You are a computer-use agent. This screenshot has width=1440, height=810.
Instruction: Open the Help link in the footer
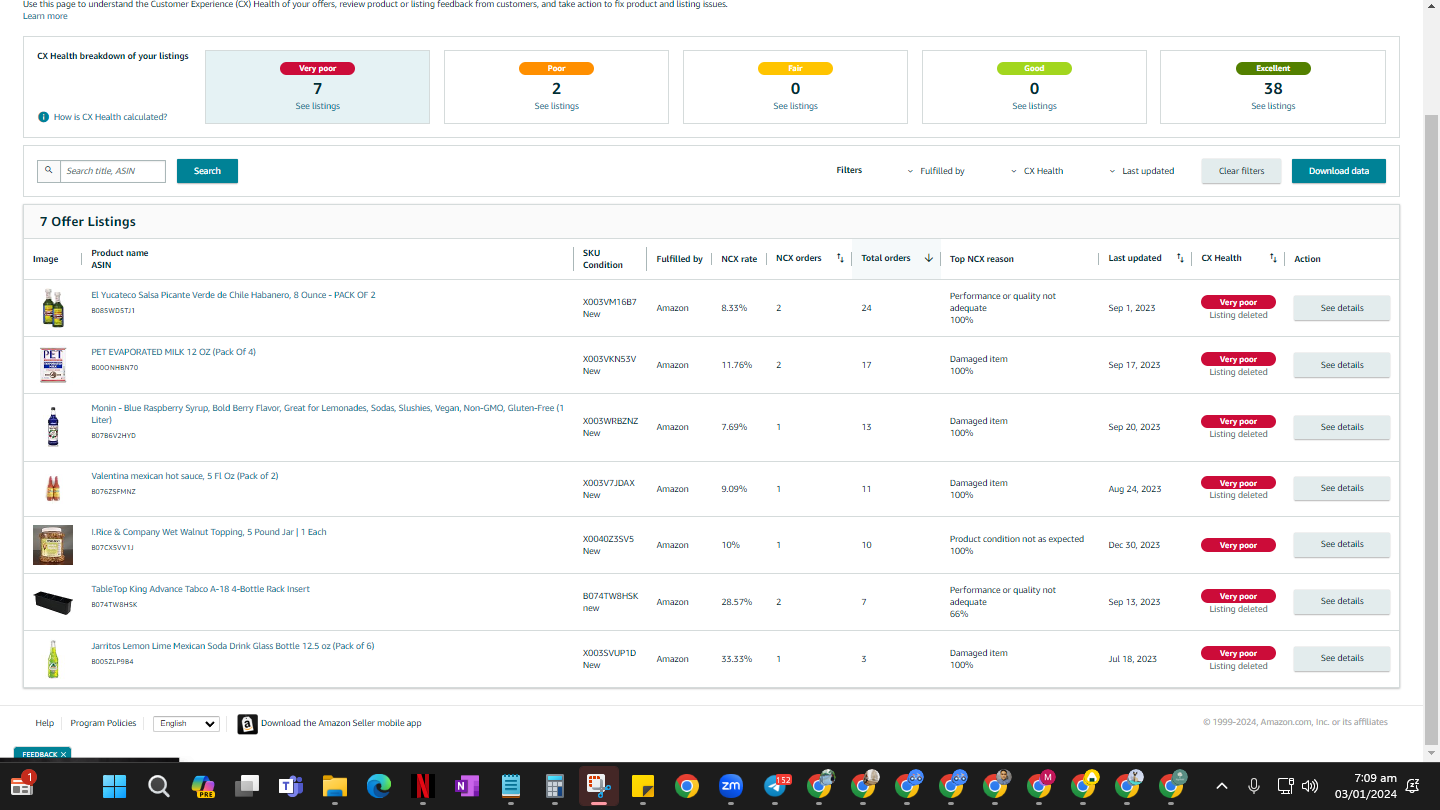click(44, 723)
